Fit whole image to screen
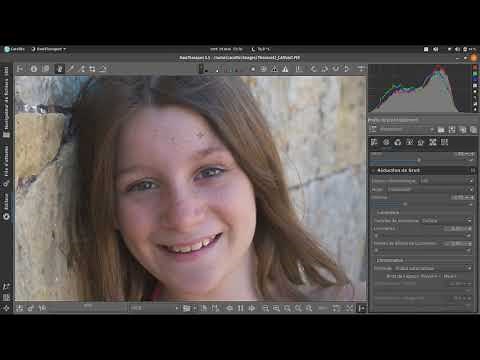This screenshot has width=480, height=360. click(x=287, y=308)
